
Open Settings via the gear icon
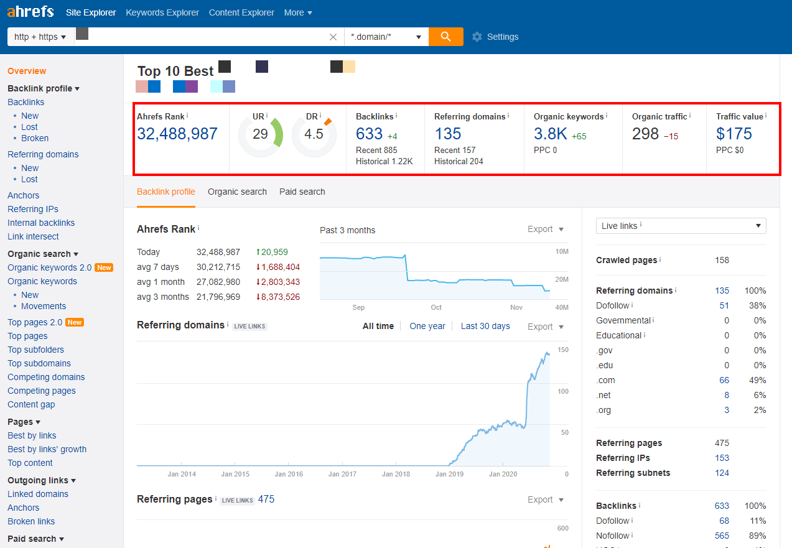(477, 37)
